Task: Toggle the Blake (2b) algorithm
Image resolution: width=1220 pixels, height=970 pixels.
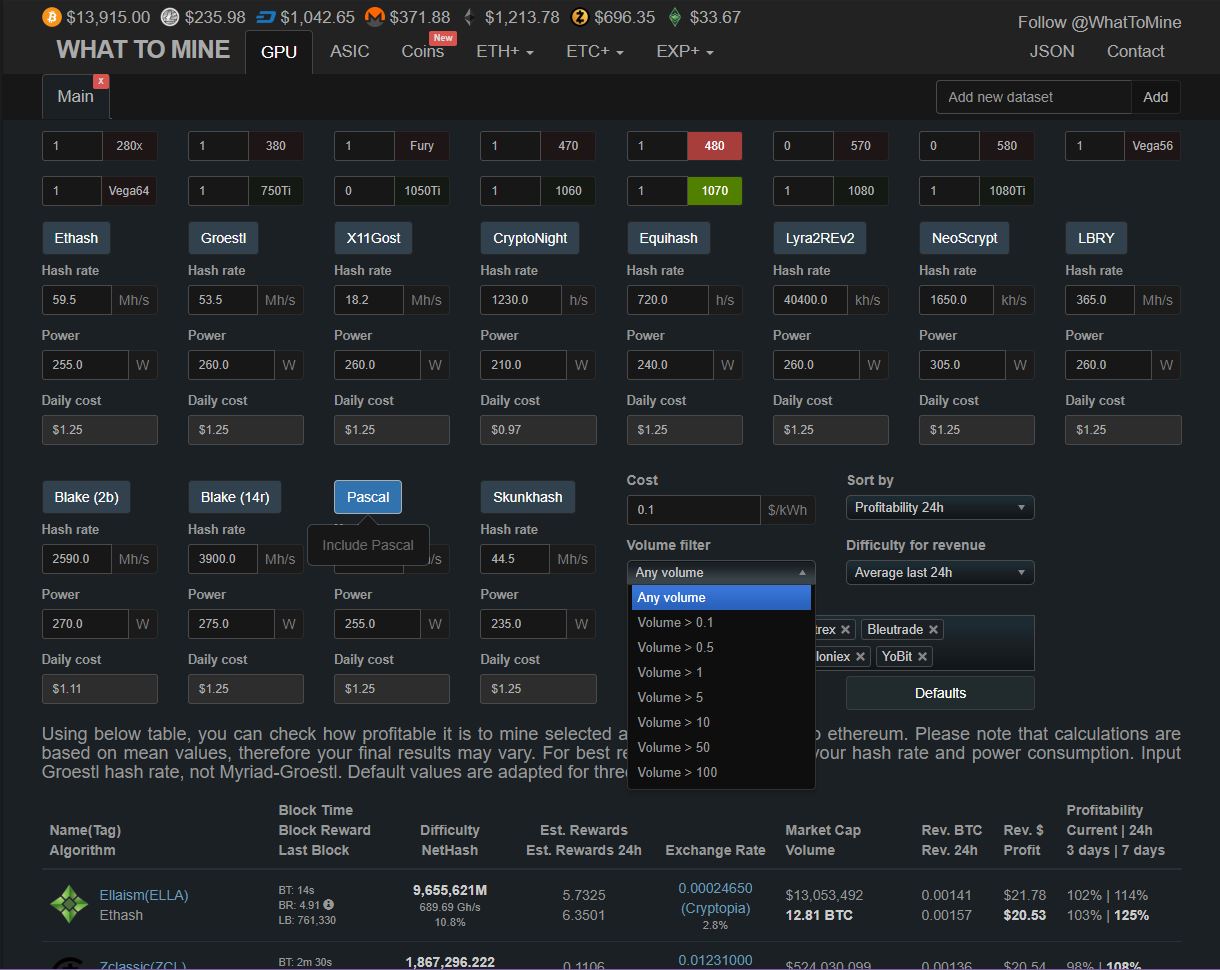Action: pos(87,497)
